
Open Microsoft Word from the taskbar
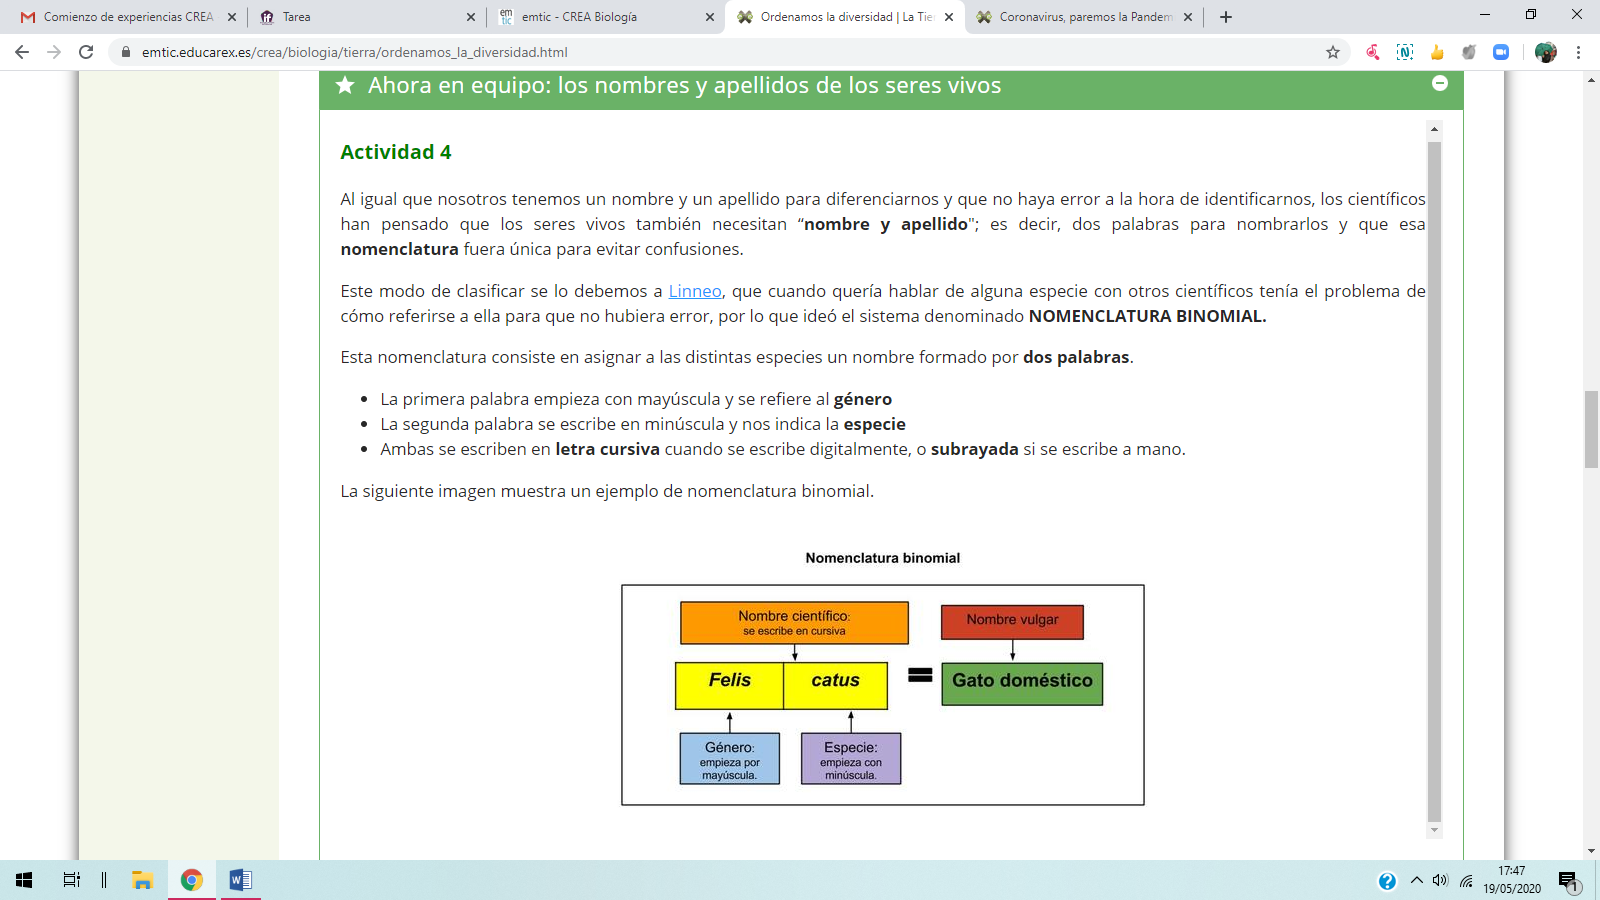tap(240, 880)
